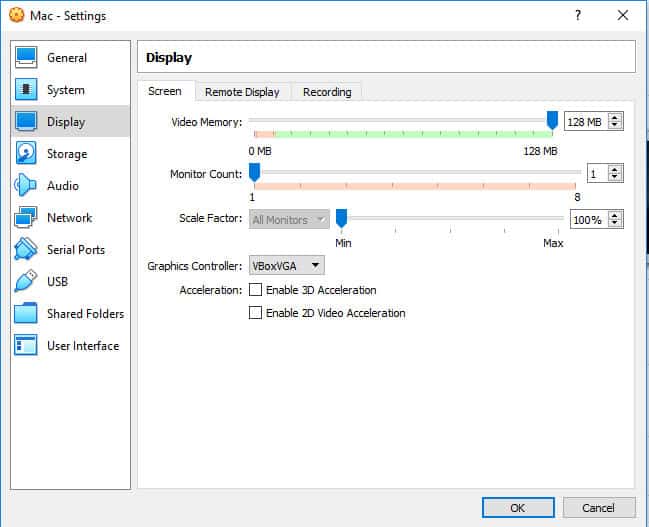Enable 2D Video Acceleration checkbox
The image size is (649, 527).
(255, 312)
